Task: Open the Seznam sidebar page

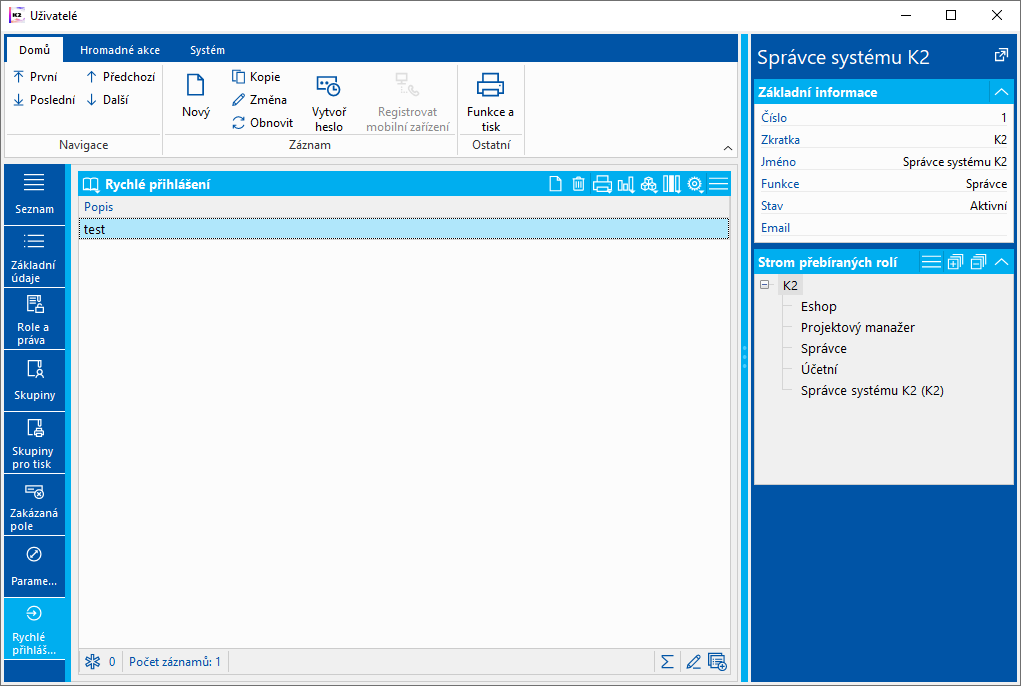Action: [x=35, y=195]
